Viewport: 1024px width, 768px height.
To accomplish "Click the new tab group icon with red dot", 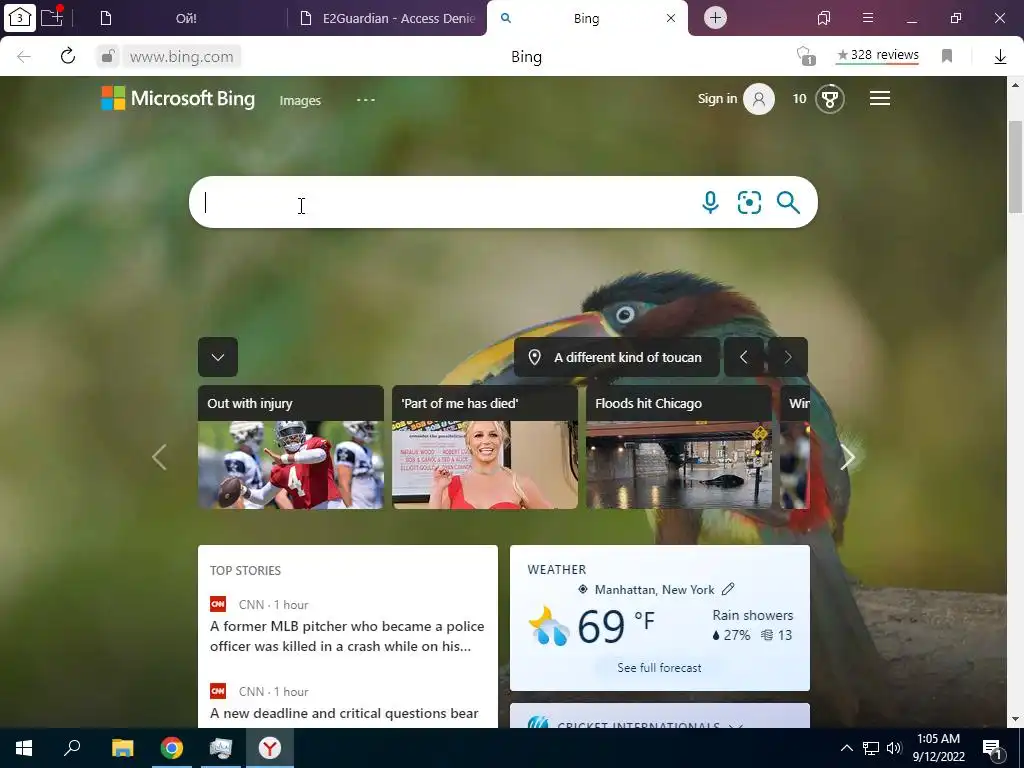I will pyautogui.click(x=52, y=17).
